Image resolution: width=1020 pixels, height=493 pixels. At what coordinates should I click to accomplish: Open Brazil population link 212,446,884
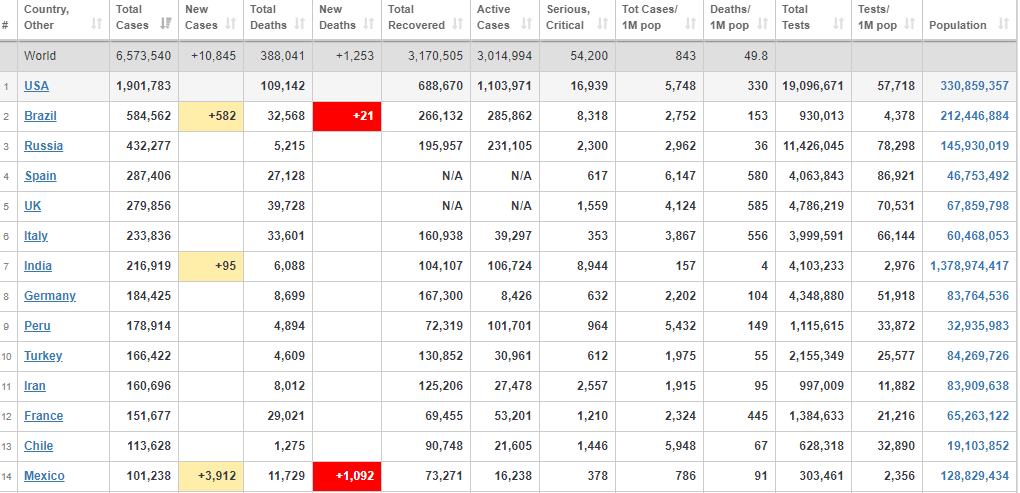coord(974,116)
